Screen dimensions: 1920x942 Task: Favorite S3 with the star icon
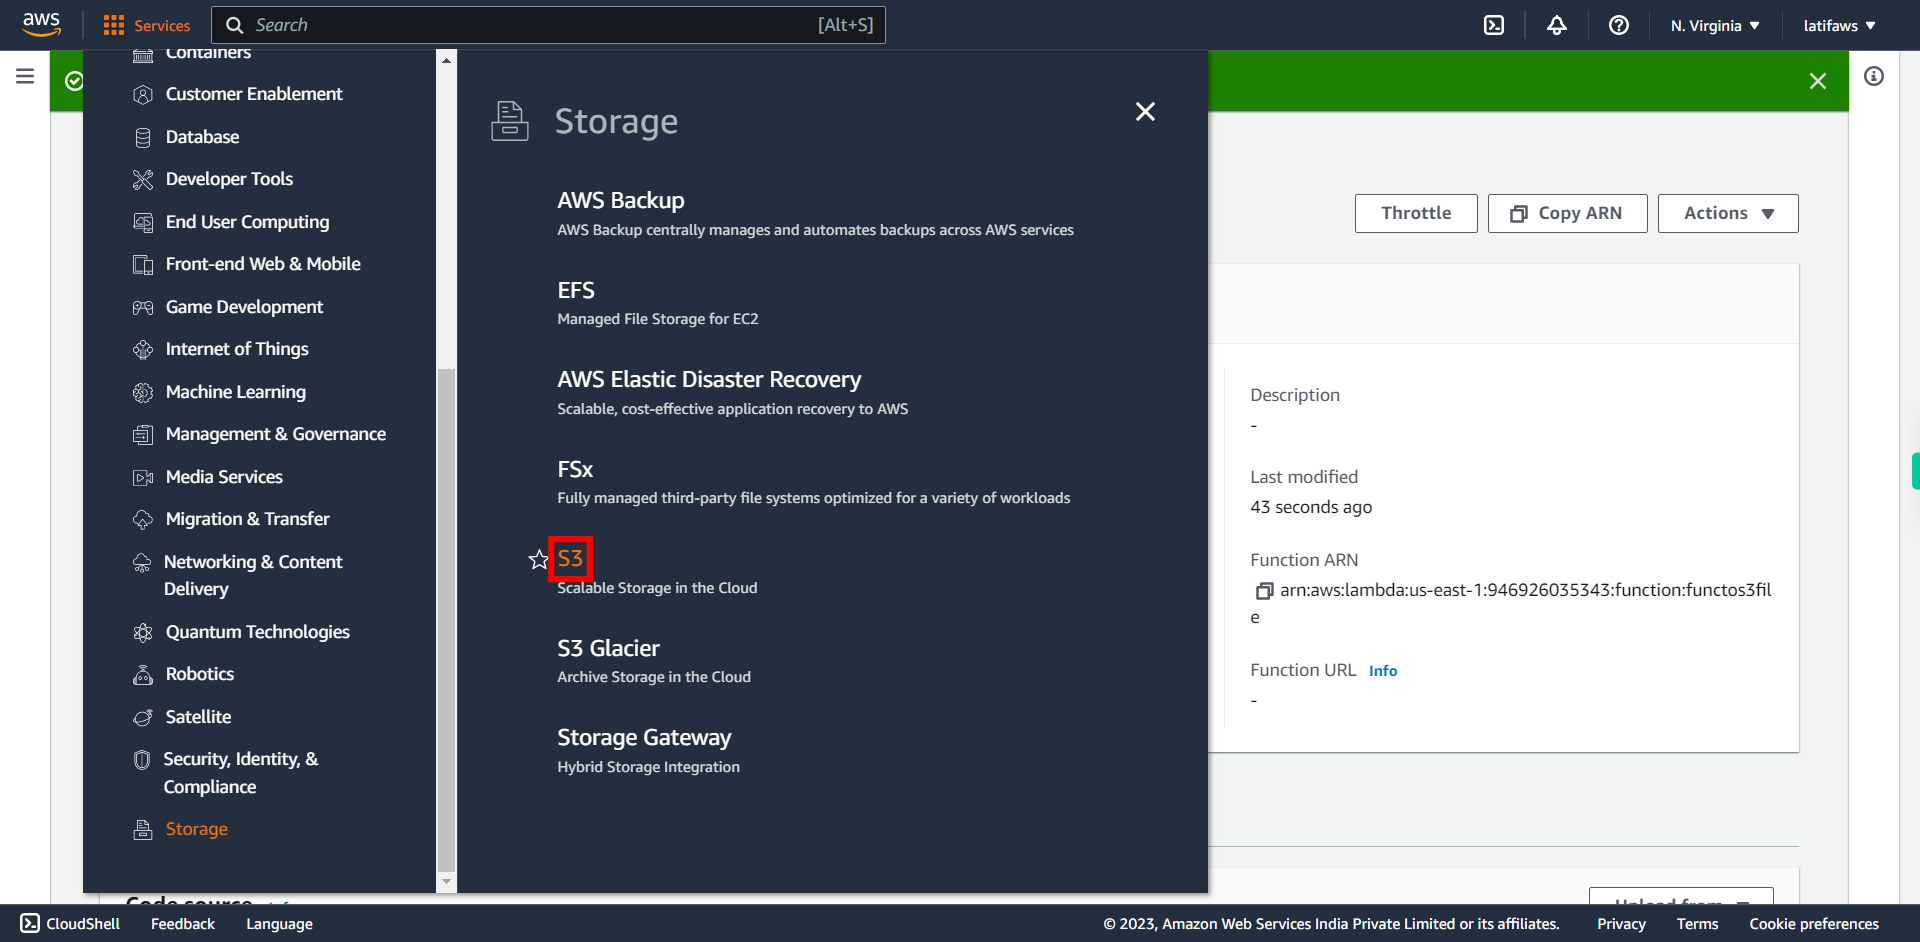[539, 559]
